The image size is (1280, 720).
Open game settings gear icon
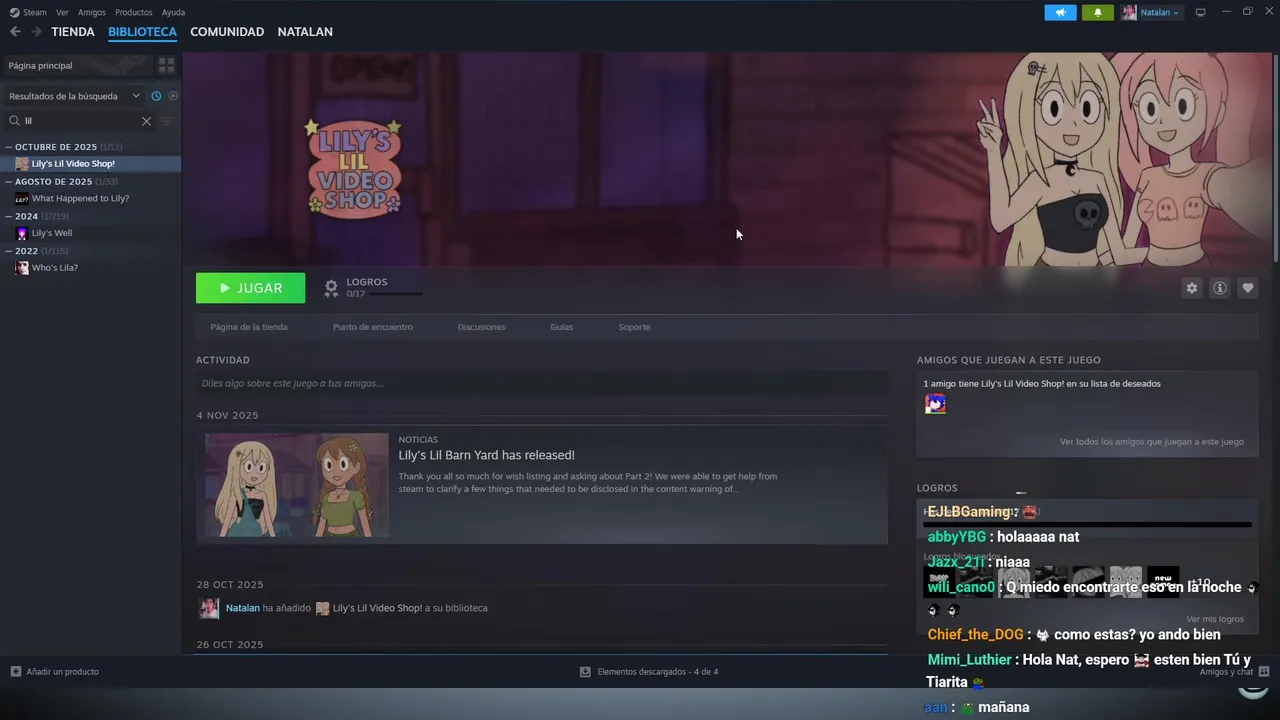(1191, 288)
